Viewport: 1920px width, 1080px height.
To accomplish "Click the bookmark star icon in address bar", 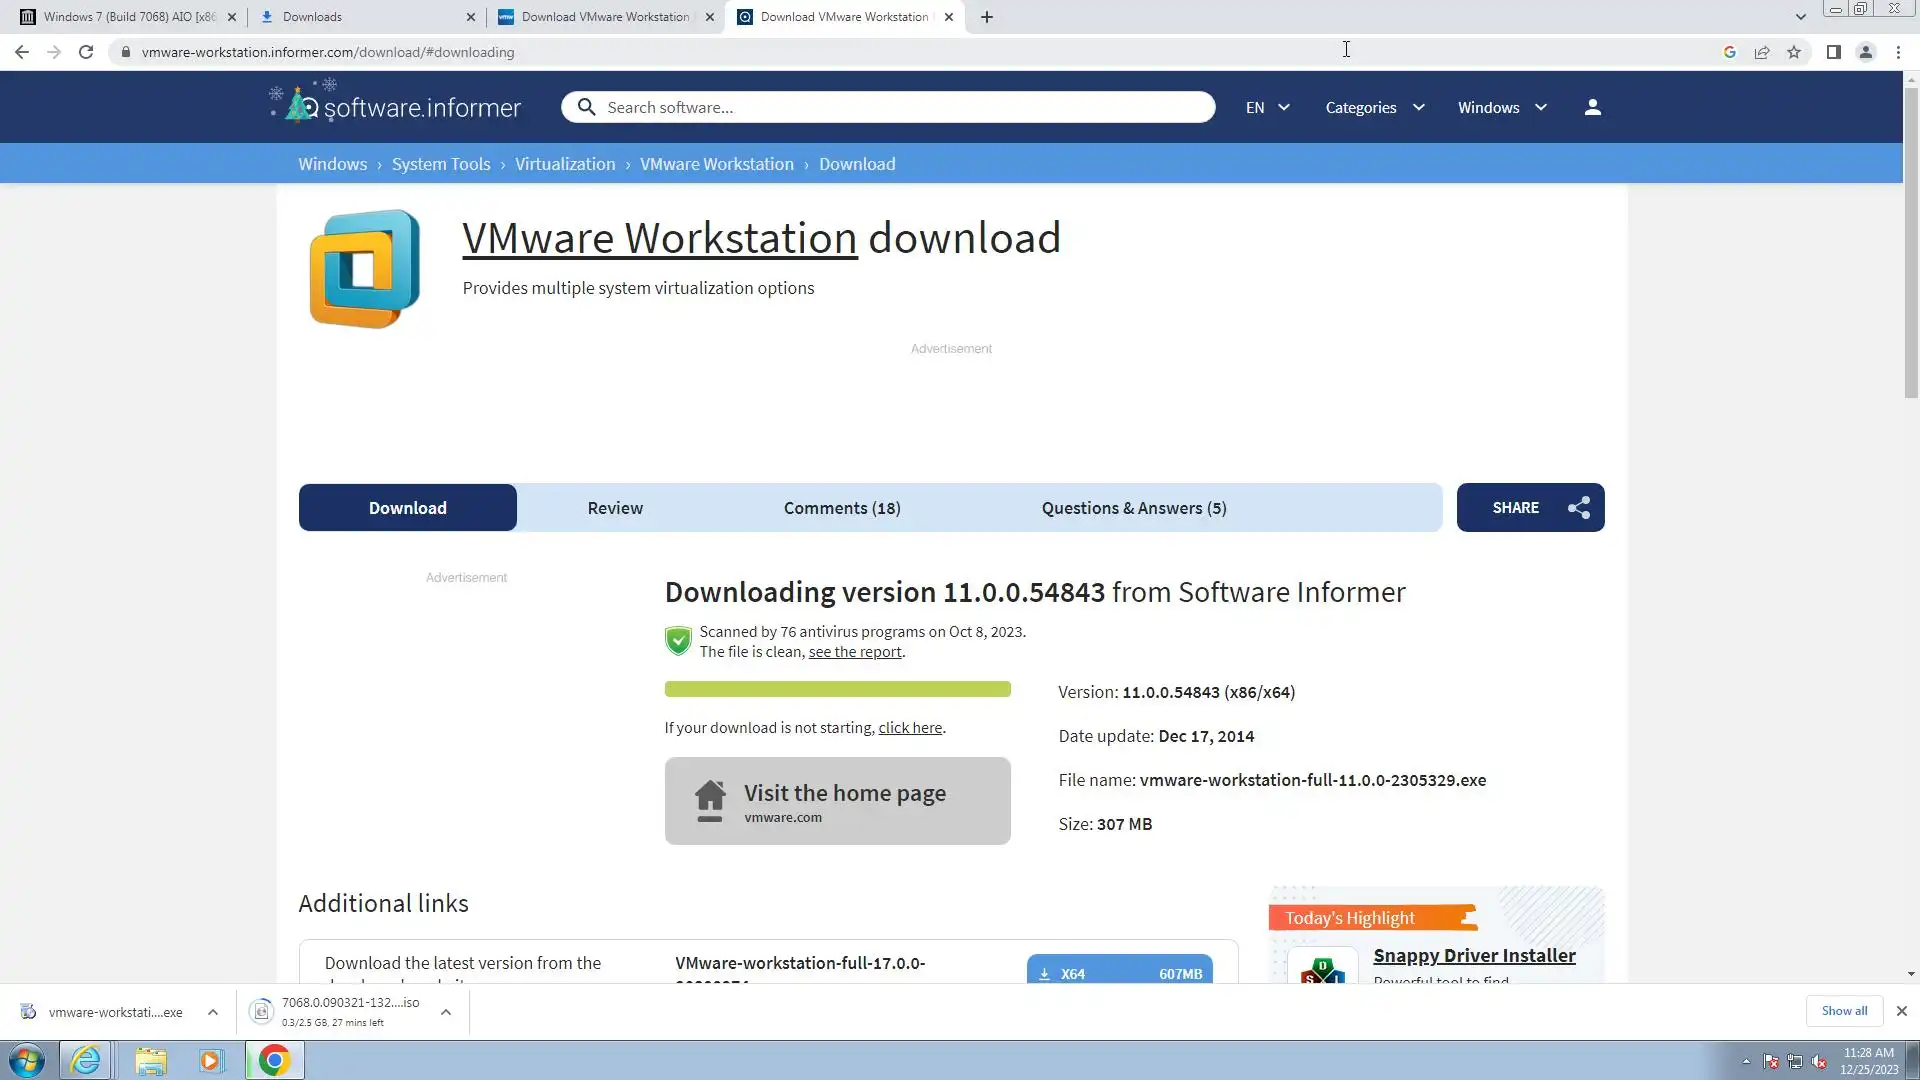I will click(1794, 52).
